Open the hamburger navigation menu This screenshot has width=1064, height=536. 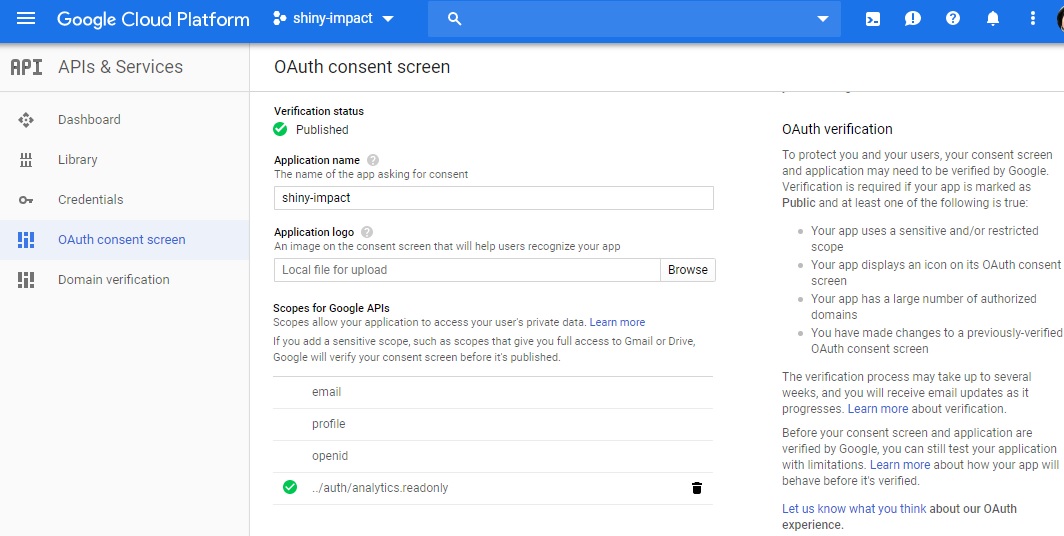tap(26, 18)
